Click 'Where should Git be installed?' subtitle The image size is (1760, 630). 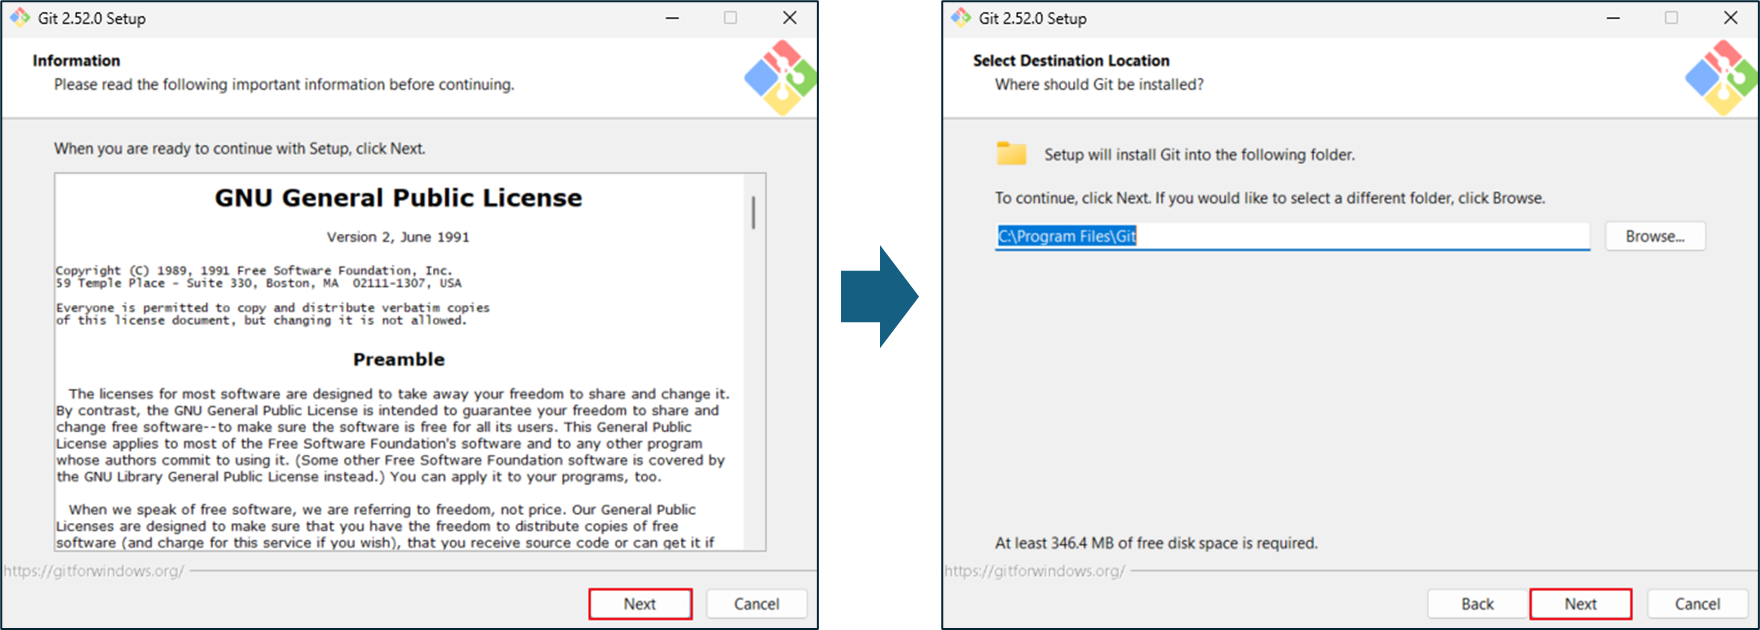click(x=1099, y=85)
